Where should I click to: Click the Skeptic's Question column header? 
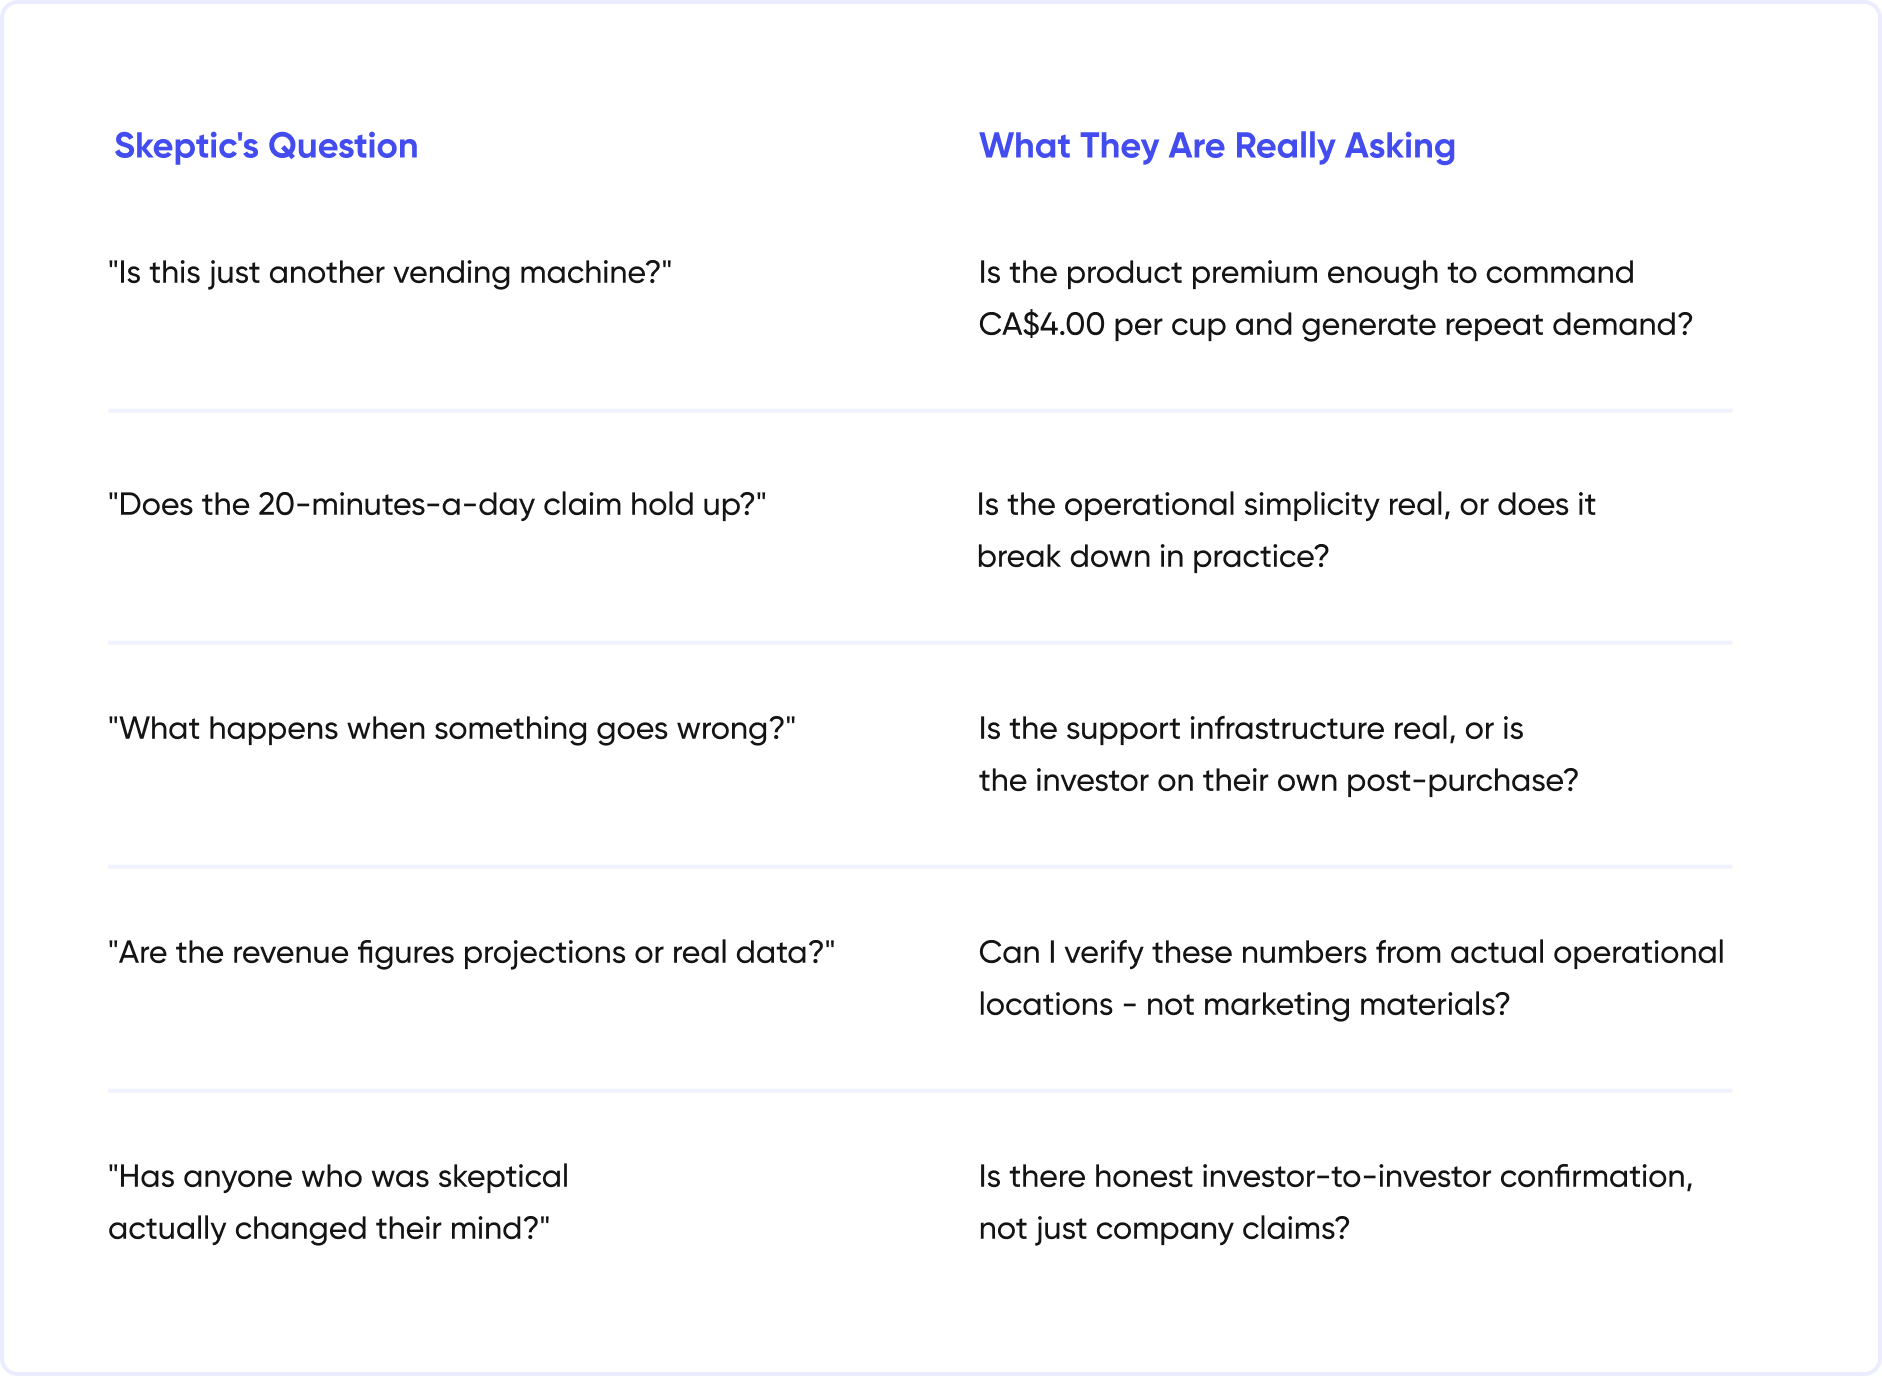click(x=266, y=146)
